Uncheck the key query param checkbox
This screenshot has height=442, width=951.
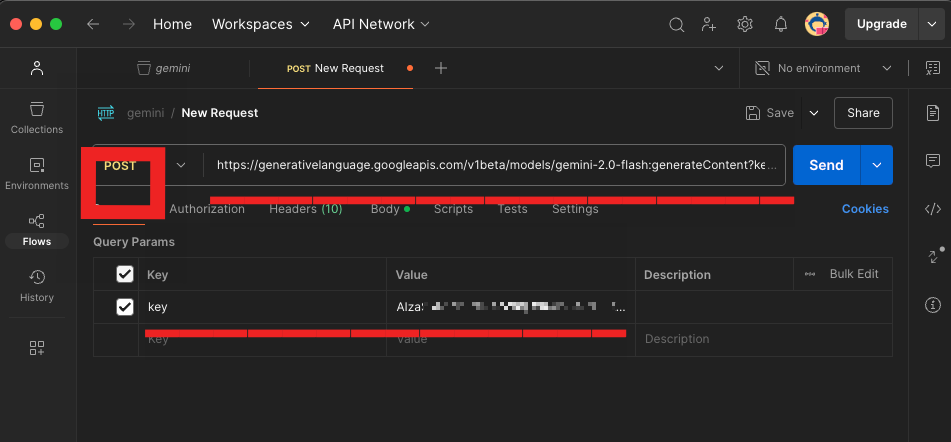125,307
